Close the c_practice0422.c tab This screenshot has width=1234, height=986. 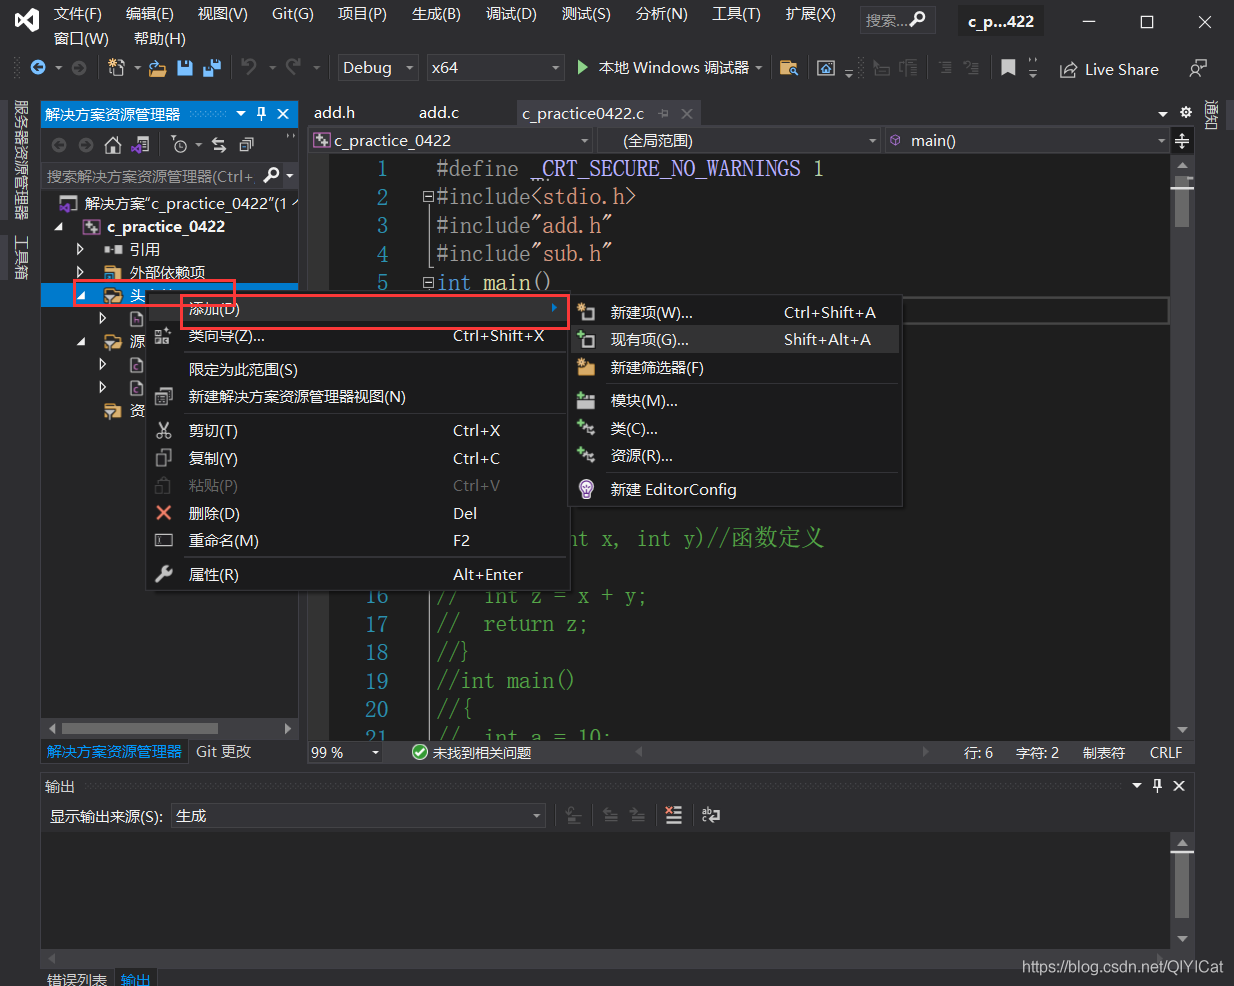pos(686,114)
